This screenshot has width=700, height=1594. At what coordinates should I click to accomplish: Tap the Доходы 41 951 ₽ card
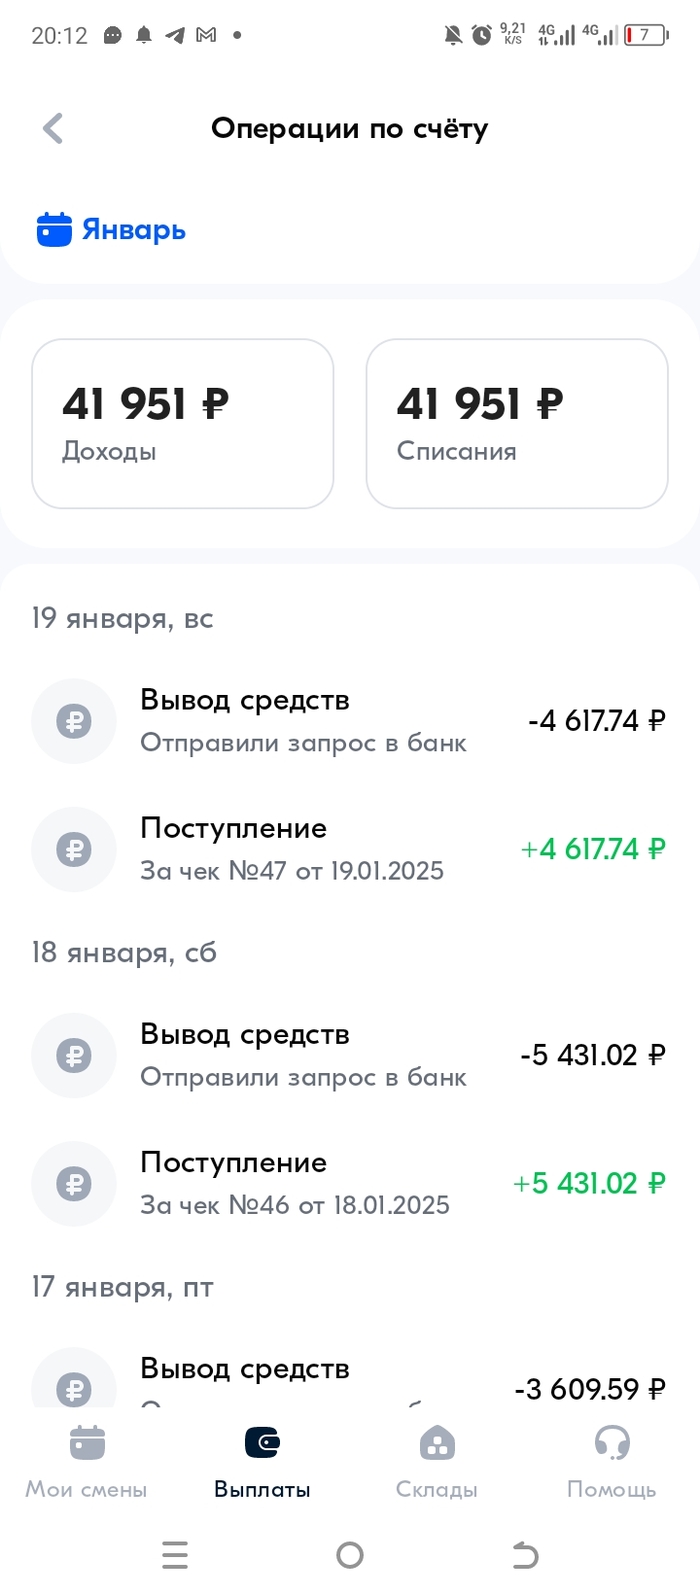[x=182, y=424]
